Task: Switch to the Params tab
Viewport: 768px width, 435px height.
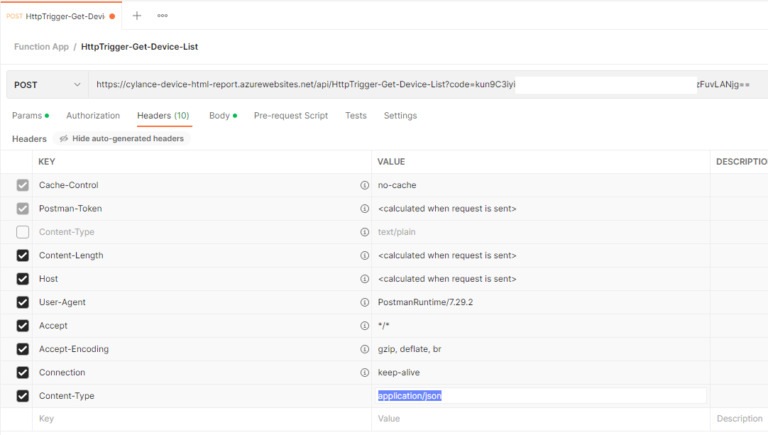Action: (x=30, y=116)
